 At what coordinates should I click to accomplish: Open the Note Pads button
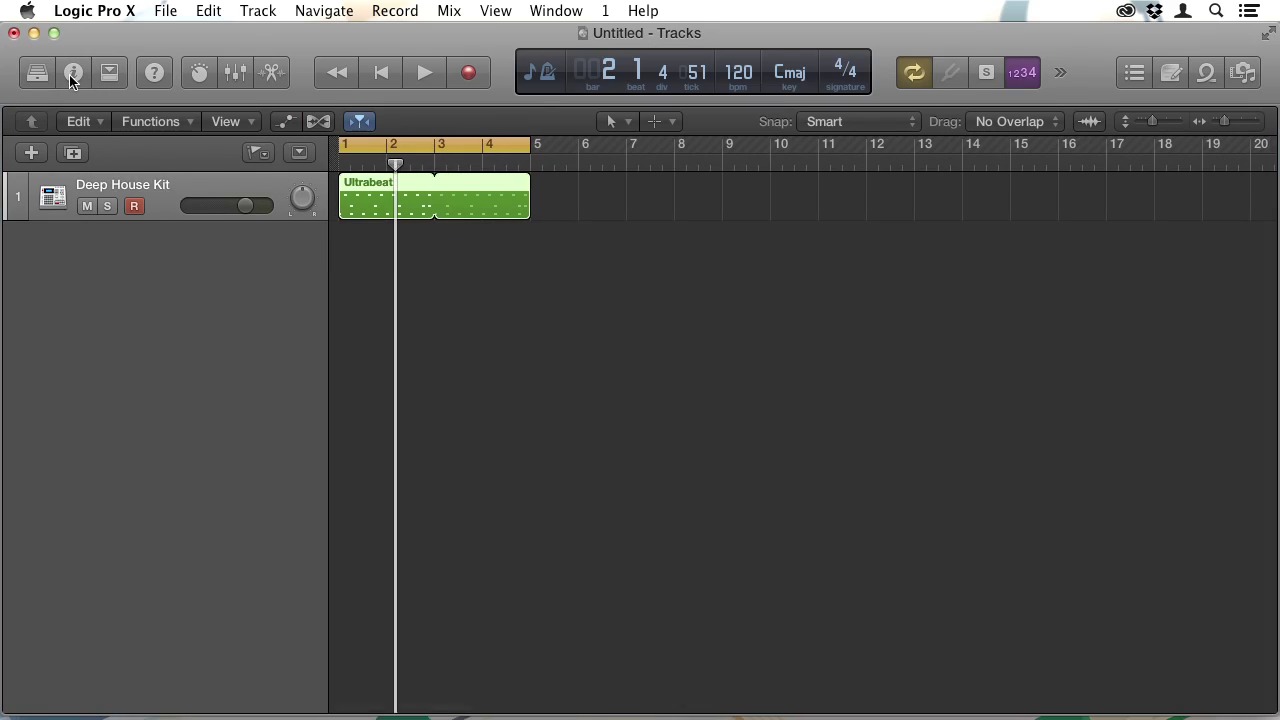[1170, 73]
